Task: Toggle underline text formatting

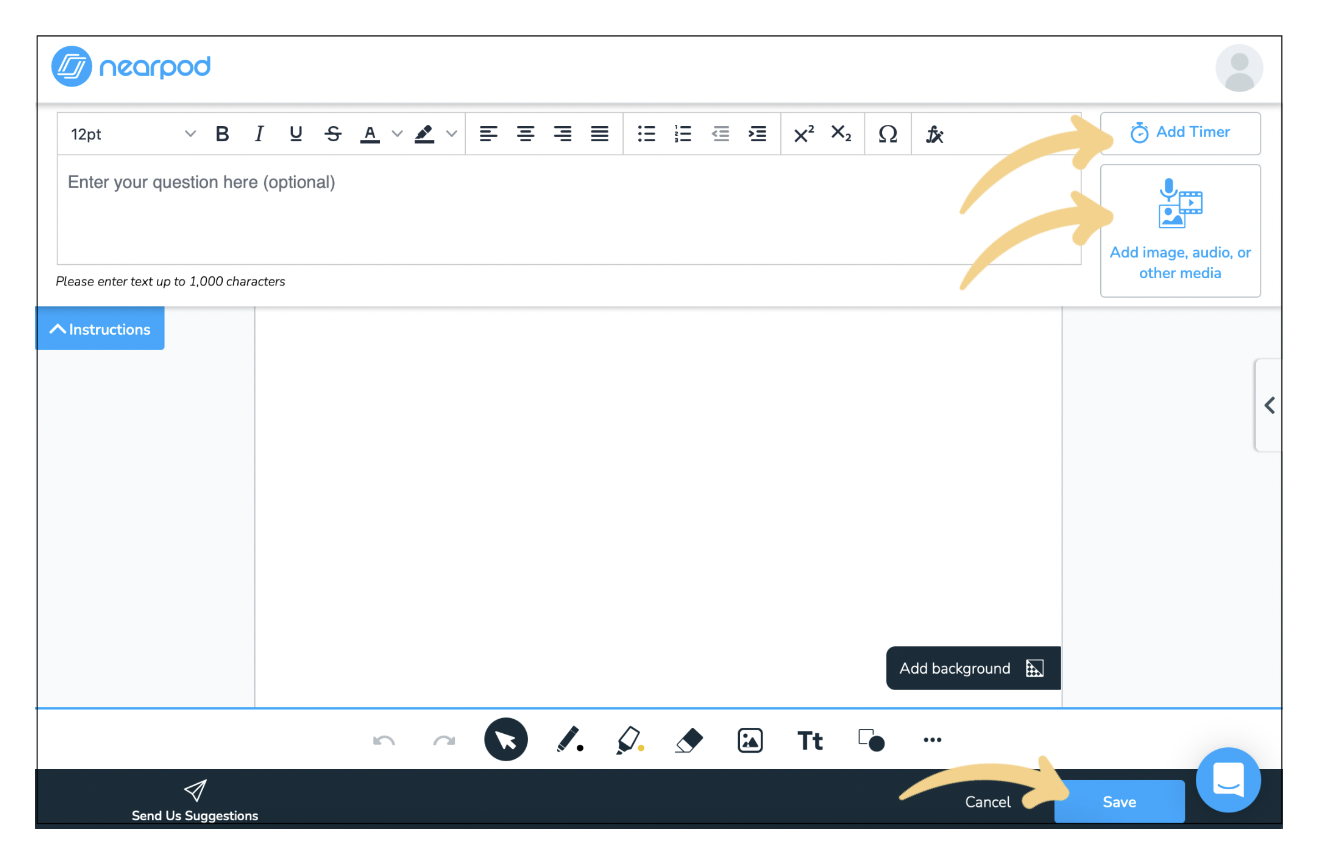Action: pyautogui.click(x=296, y=134)
